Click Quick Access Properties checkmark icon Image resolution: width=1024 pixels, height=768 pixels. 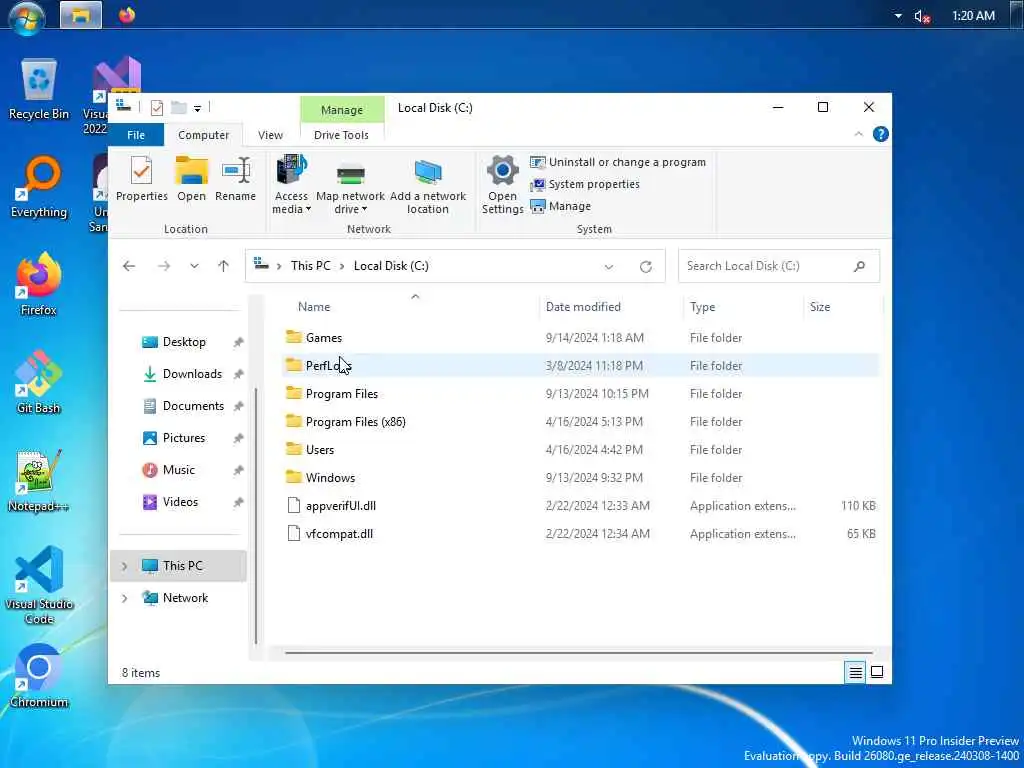tap(156, 108)
